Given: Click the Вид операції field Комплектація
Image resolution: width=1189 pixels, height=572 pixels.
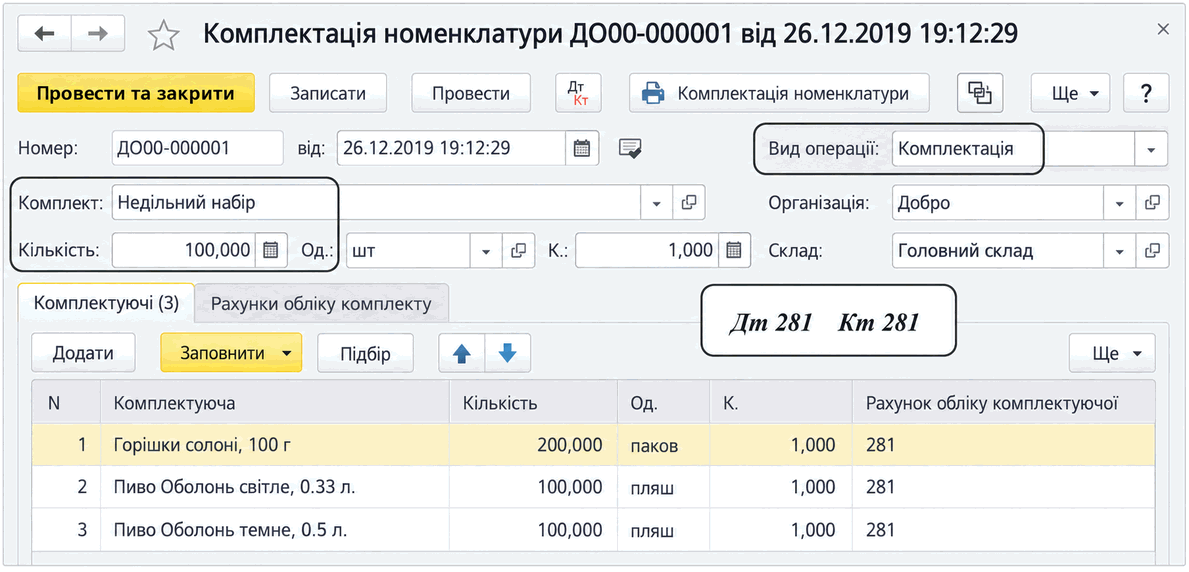Looking at the screenshot, I should (1014, 149).
